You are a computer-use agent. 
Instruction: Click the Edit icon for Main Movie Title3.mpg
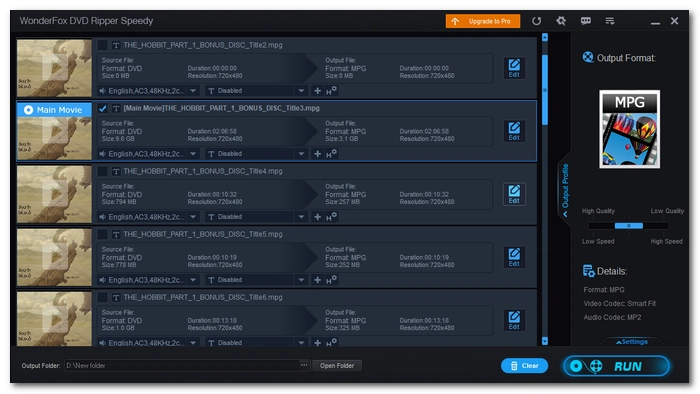click(514, 131)
